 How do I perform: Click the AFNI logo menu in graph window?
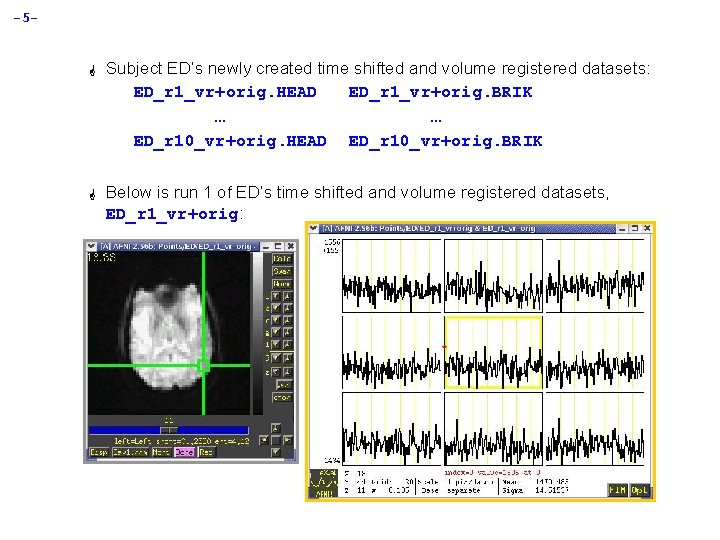click(x=324, y=483)
